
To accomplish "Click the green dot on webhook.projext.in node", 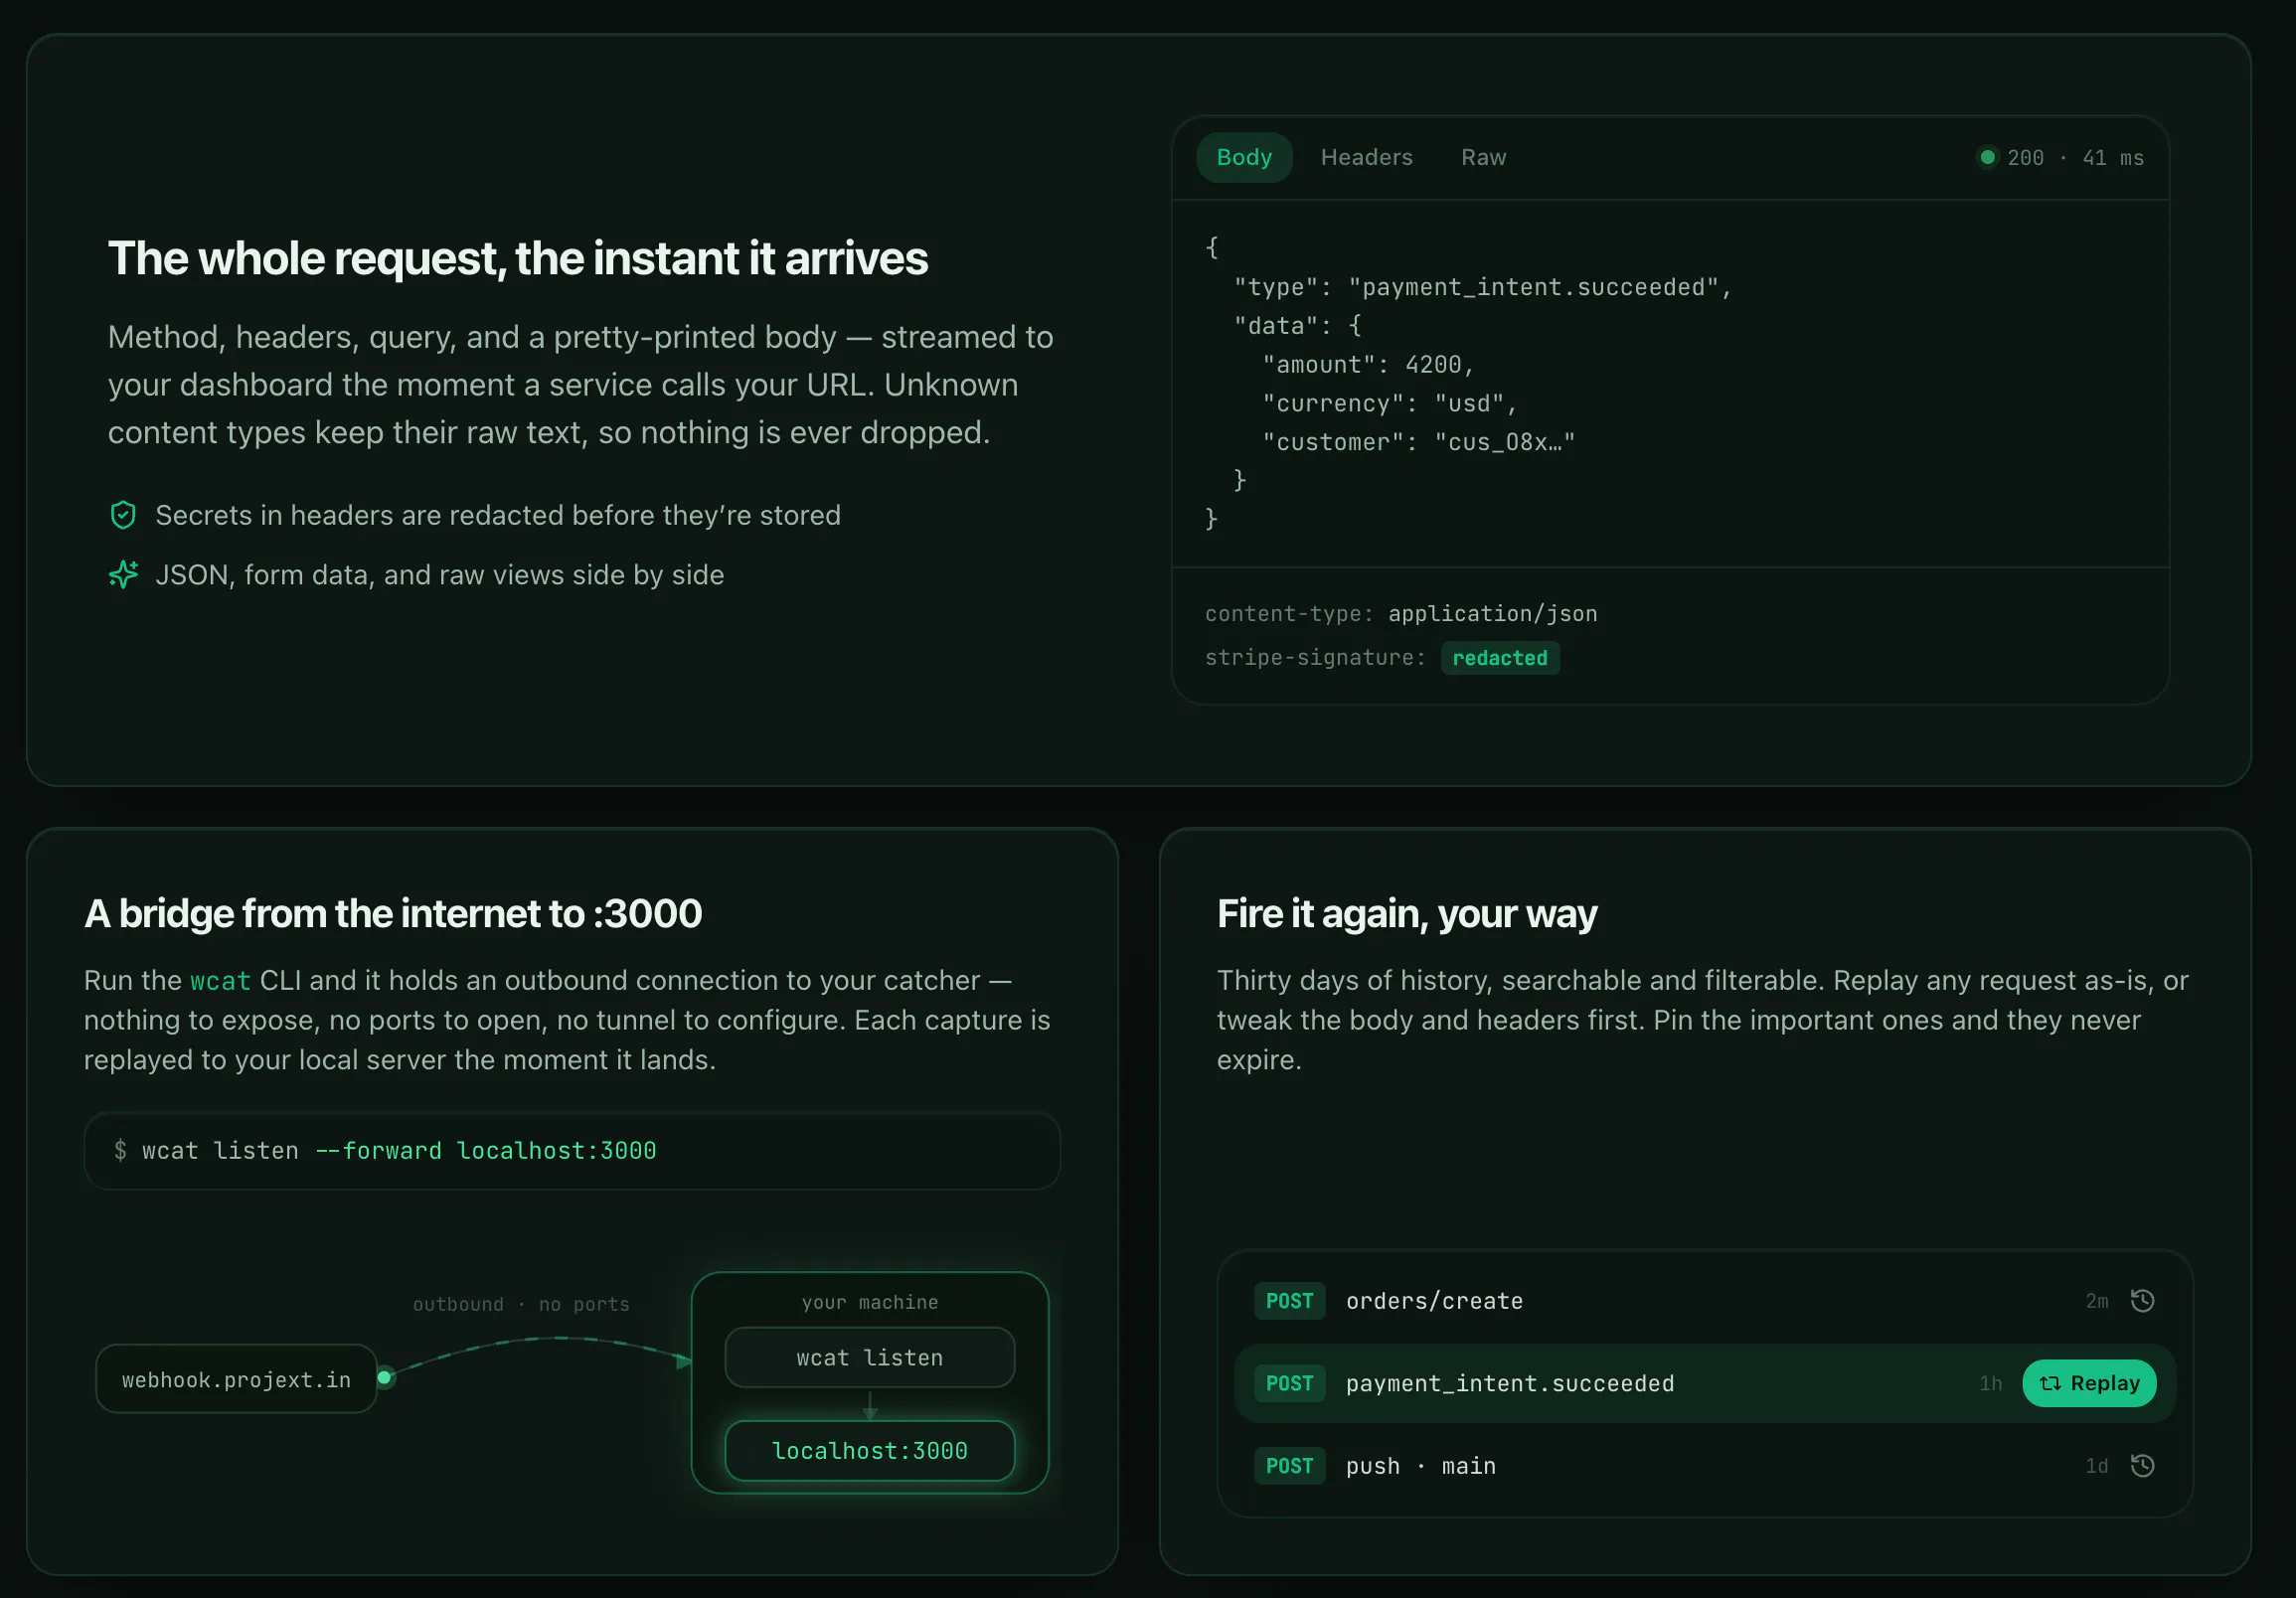I will pyautogui.click(x=384, y=1378).
